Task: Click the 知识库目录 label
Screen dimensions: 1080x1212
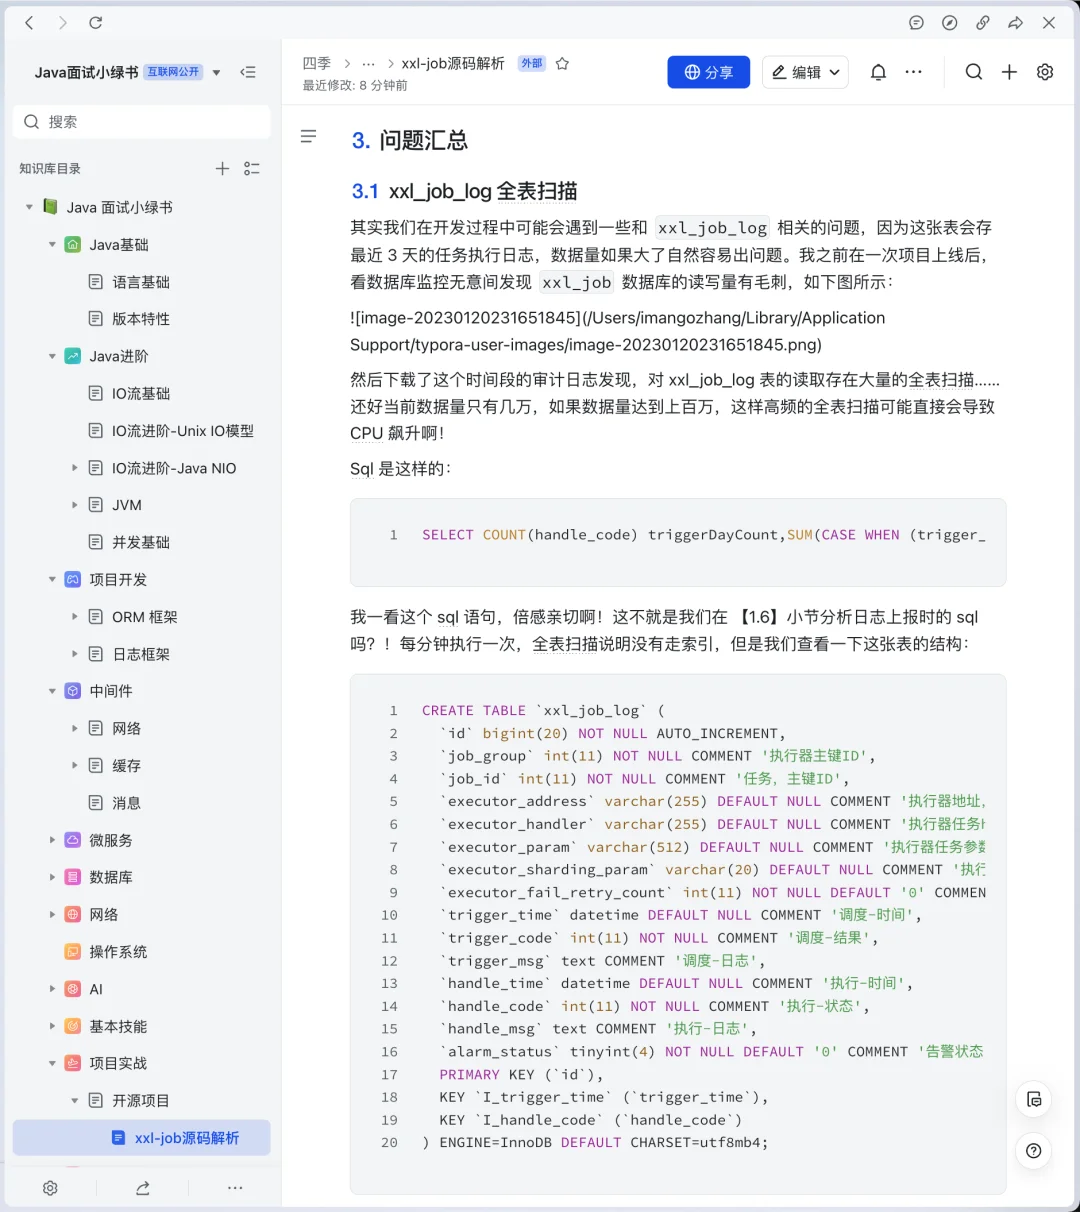Action: click(x=50, y=169)
